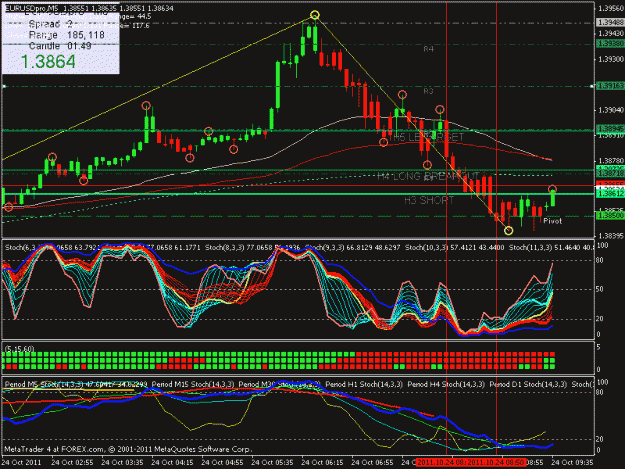Click the (5,15,60) trend panel label
The image size is (625, 469).
tap(20, 349)
